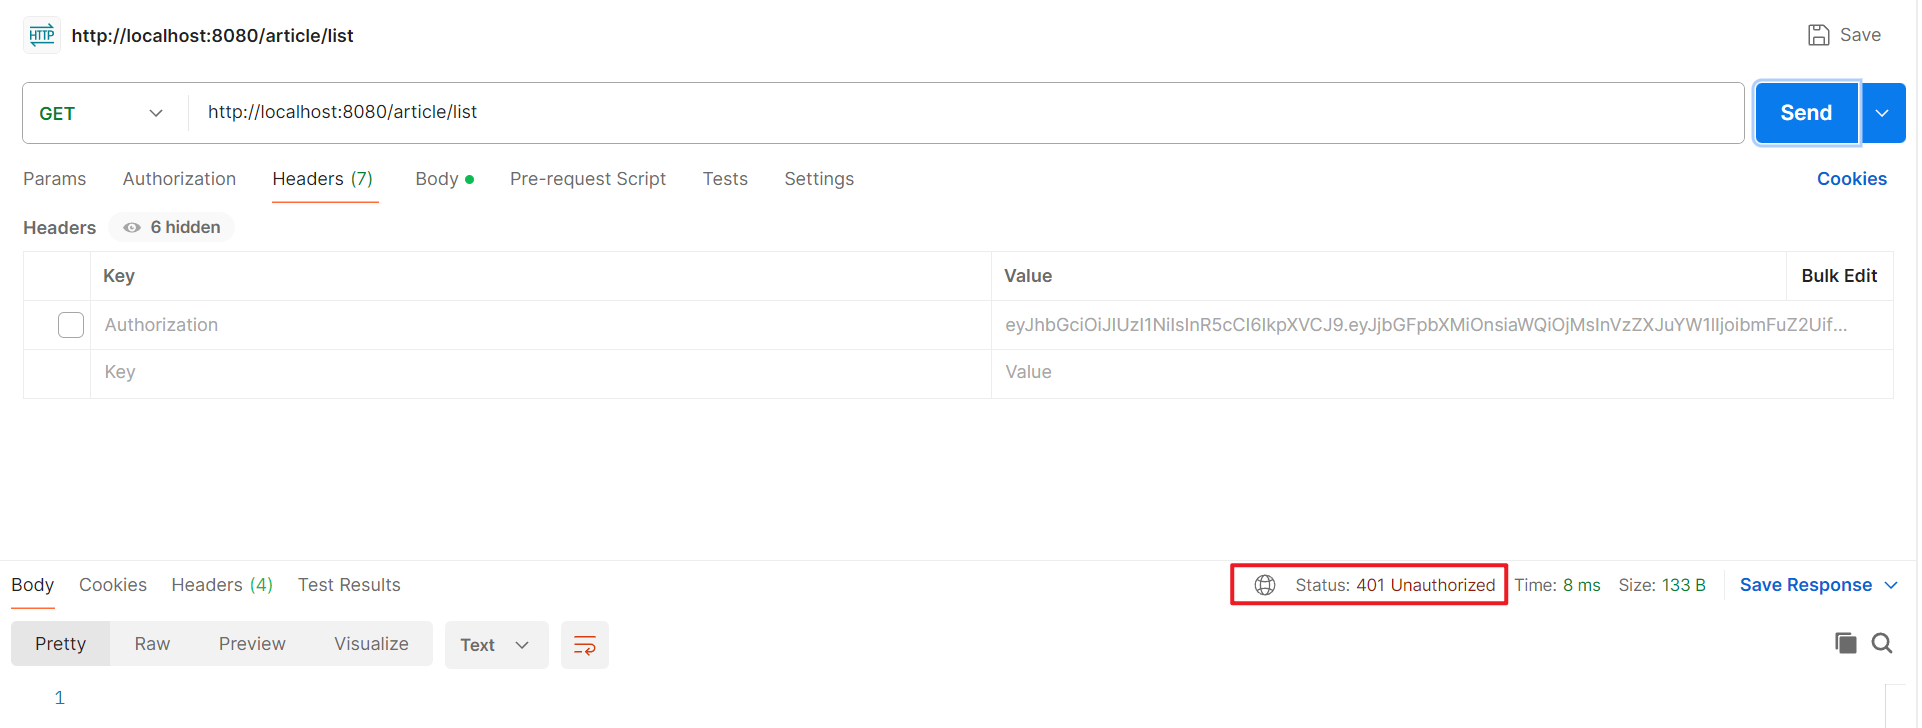Open the GET method dropdown
The image size is (1922, 728).
click(101, 113)
